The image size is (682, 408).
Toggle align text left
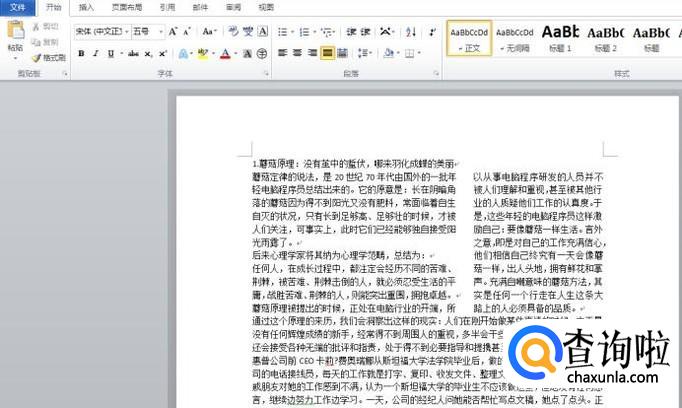(283, 53)
